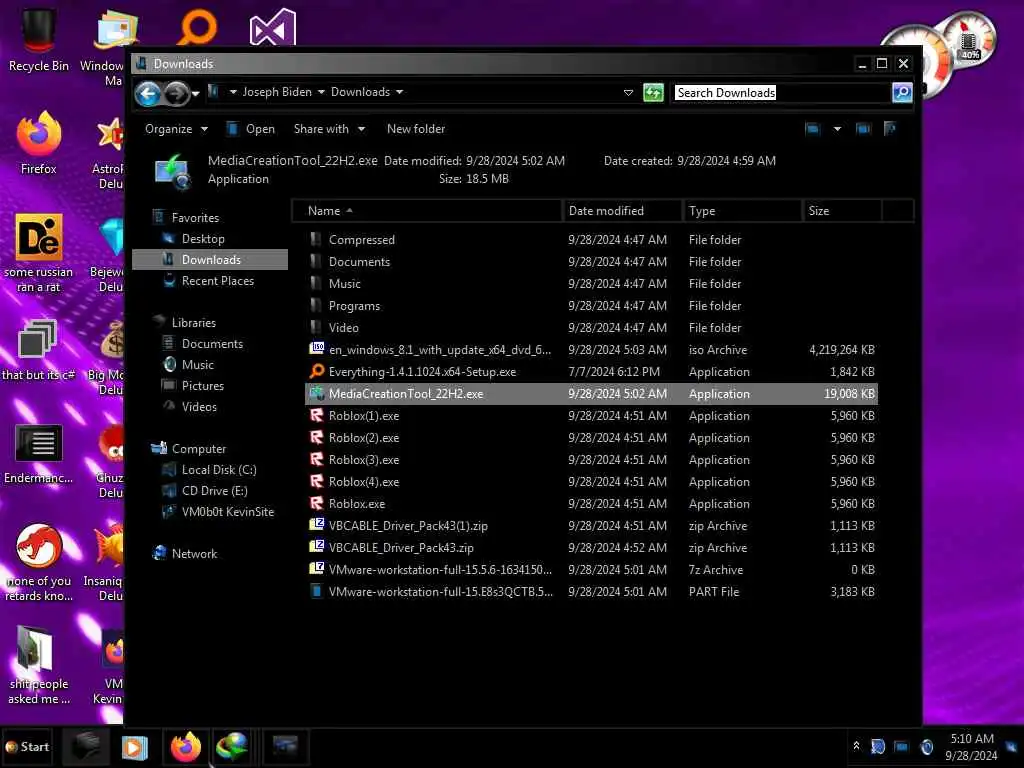Select the VMware-workstation 7z Archive file
Image resolution: width=1024 pixels, height=768 pixels.
click(x=592, y=569)
